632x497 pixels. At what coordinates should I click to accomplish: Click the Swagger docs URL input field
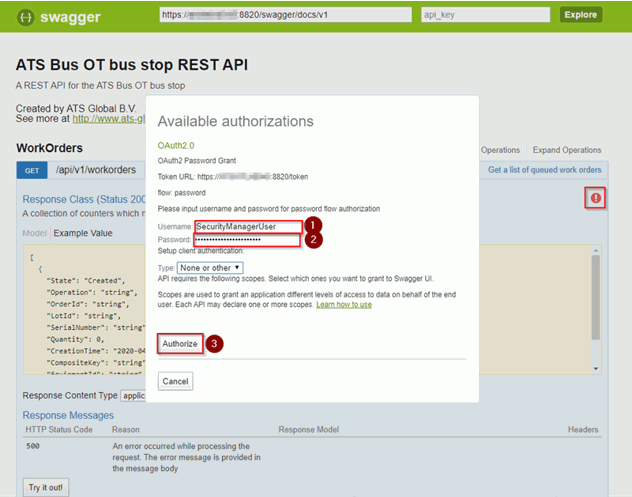tap(285, 15)
